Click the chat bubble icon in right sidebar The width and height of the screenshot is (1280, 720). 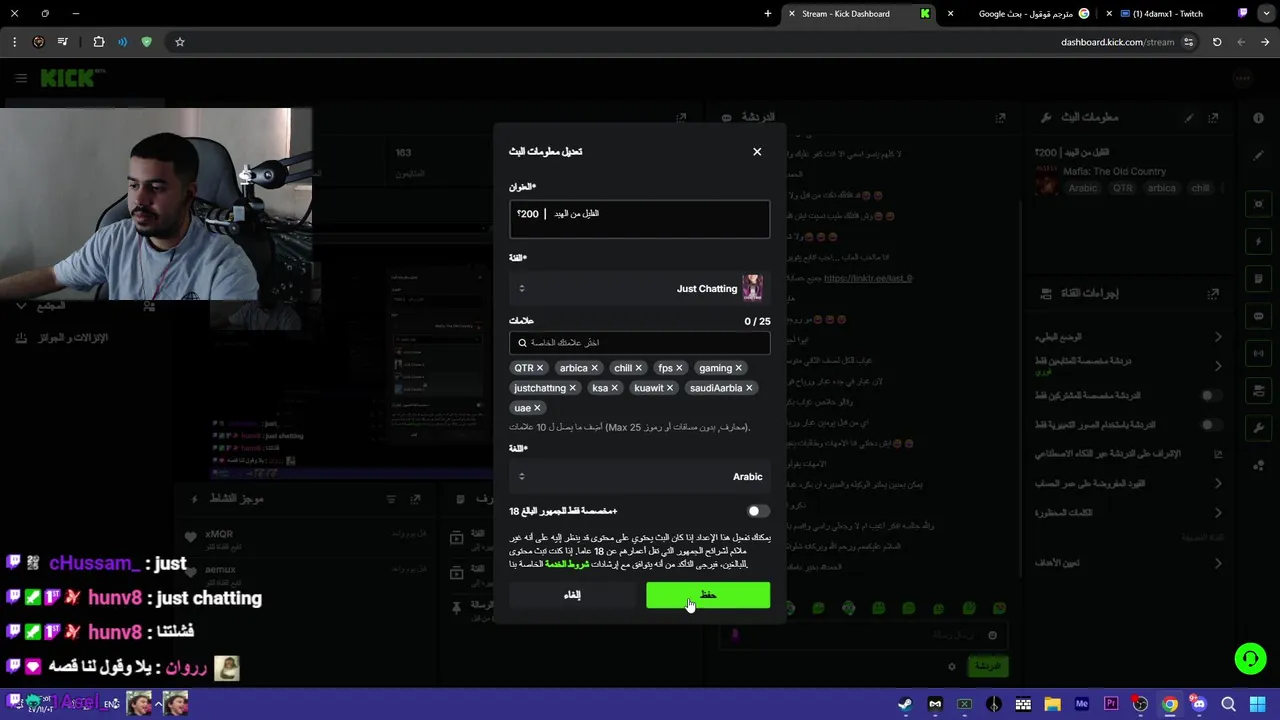1258,316
